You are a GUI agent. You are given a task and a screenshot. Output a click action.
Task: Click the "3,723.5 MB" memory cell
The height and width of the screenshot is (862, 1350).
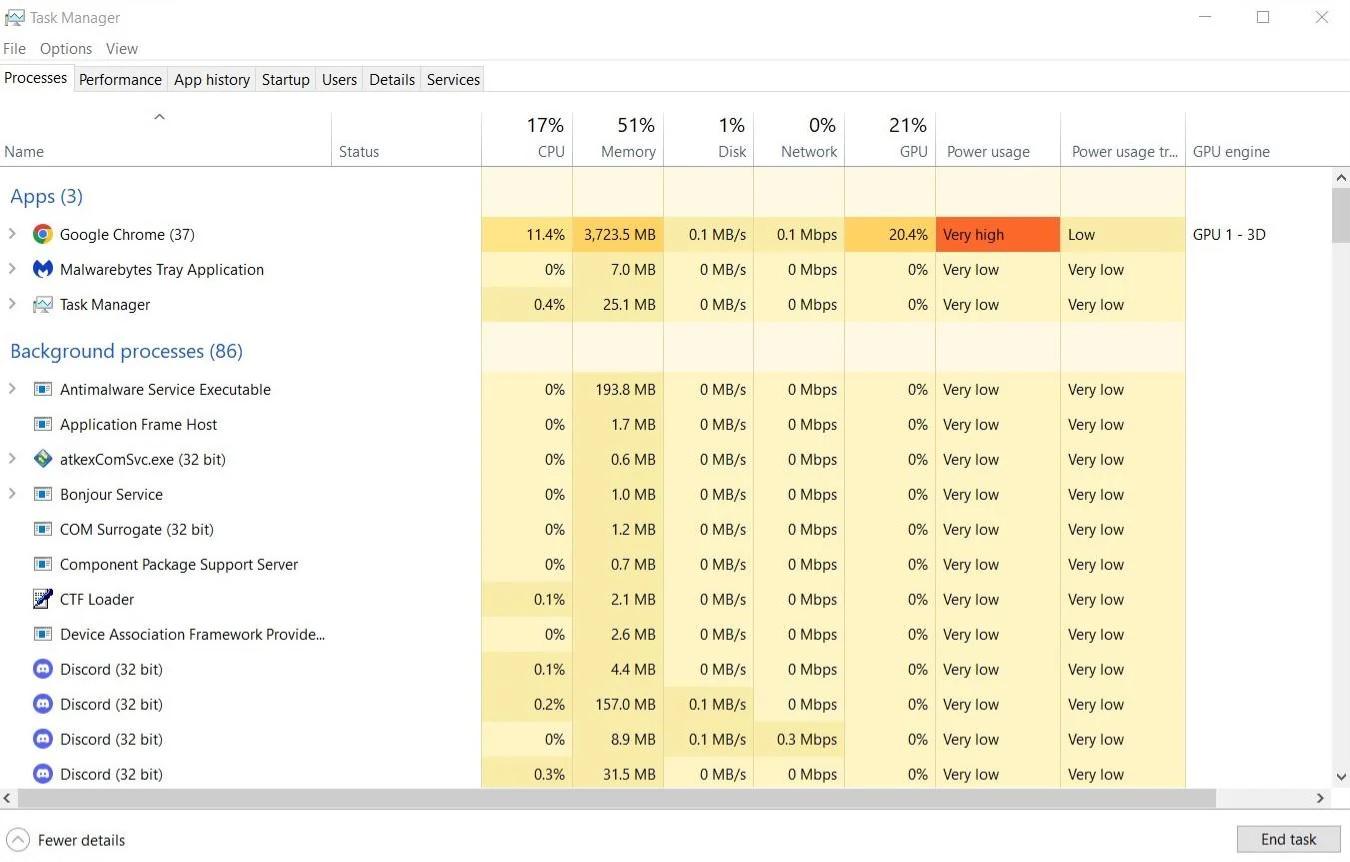point(618,234)
